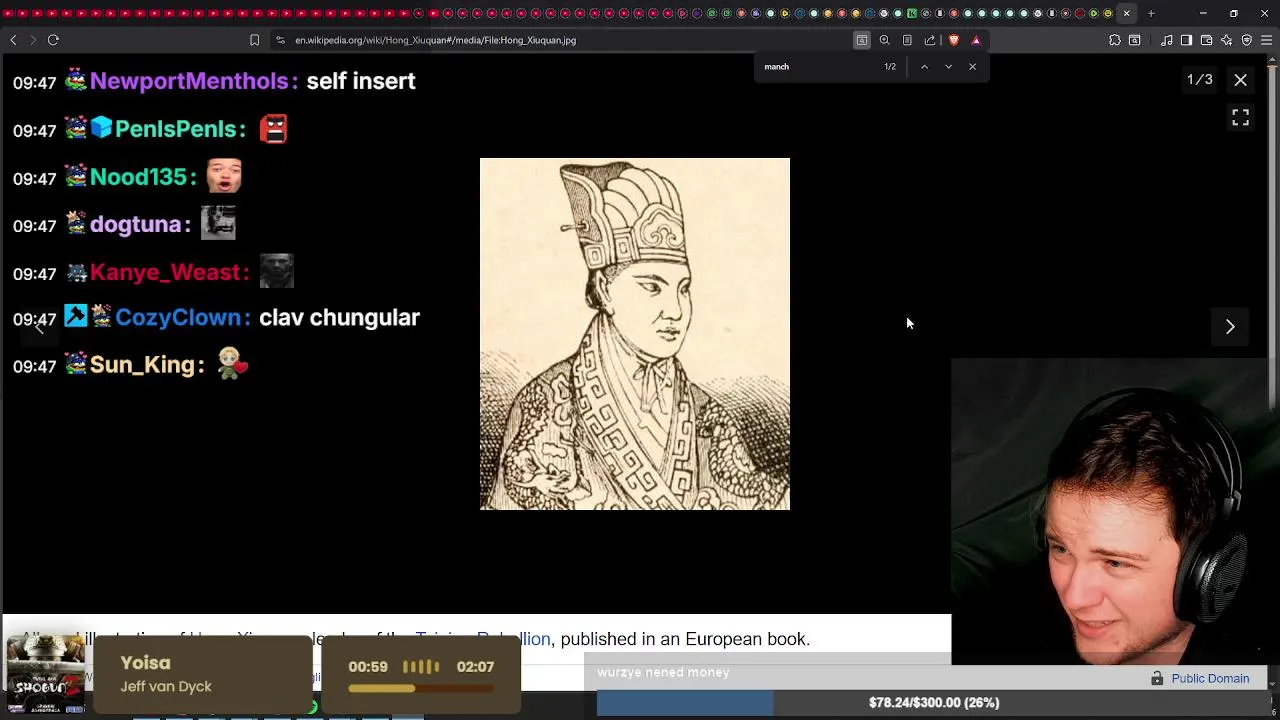Open the playlist music-note icon
This screenshot has height=720, width=1280.
coord(1167,40)
